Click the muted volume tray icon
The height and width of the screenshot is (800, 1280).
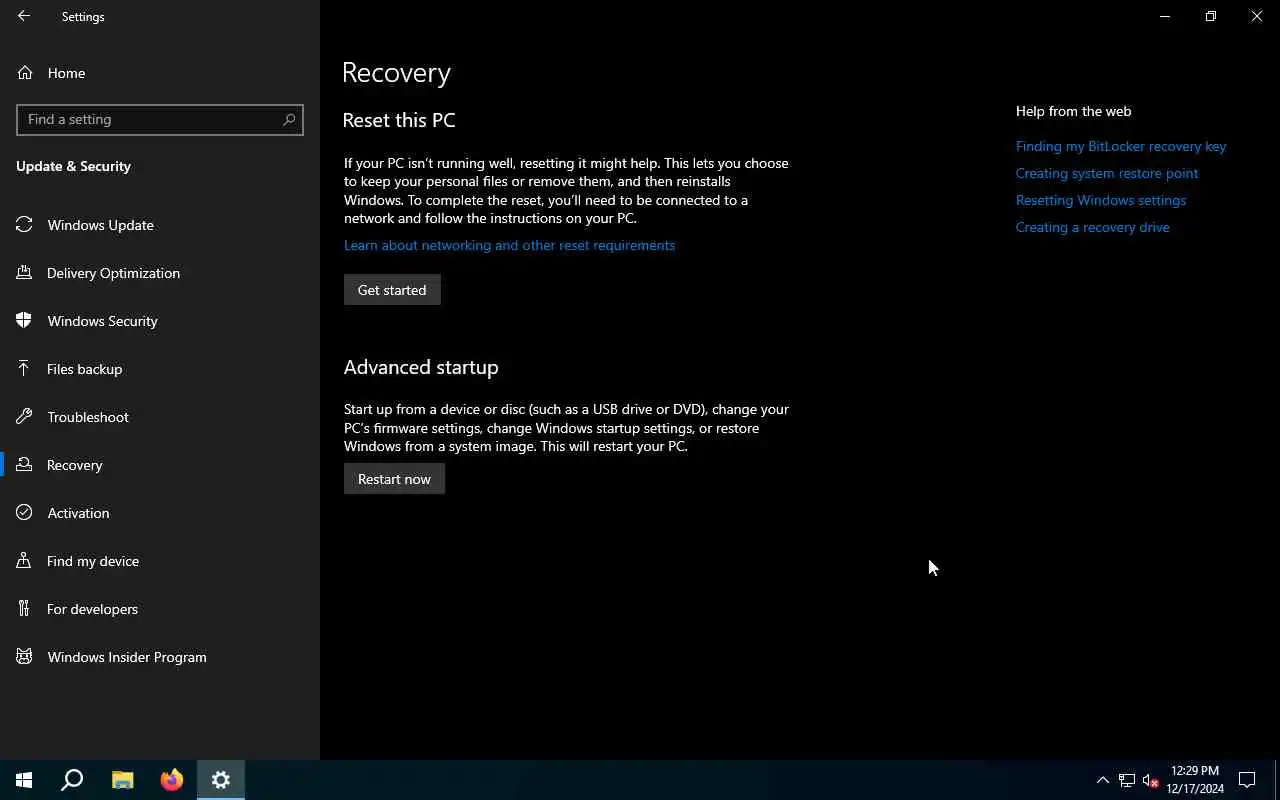1151,780
